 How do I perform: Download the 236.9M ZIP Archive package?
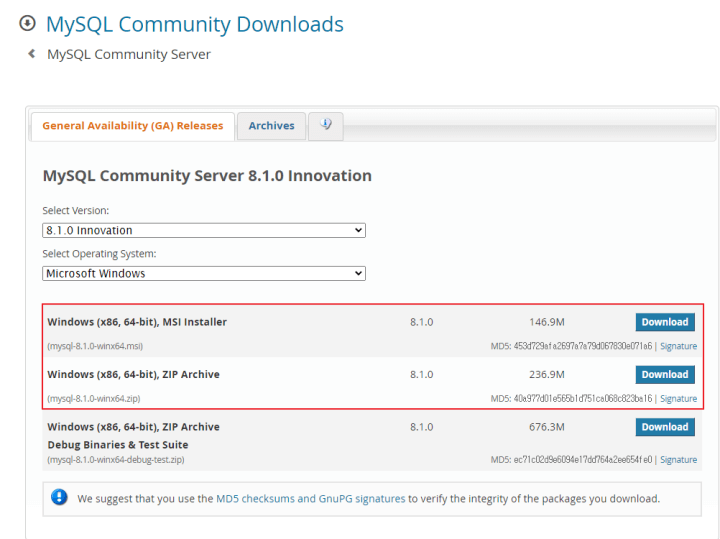[x=665, y=375]
